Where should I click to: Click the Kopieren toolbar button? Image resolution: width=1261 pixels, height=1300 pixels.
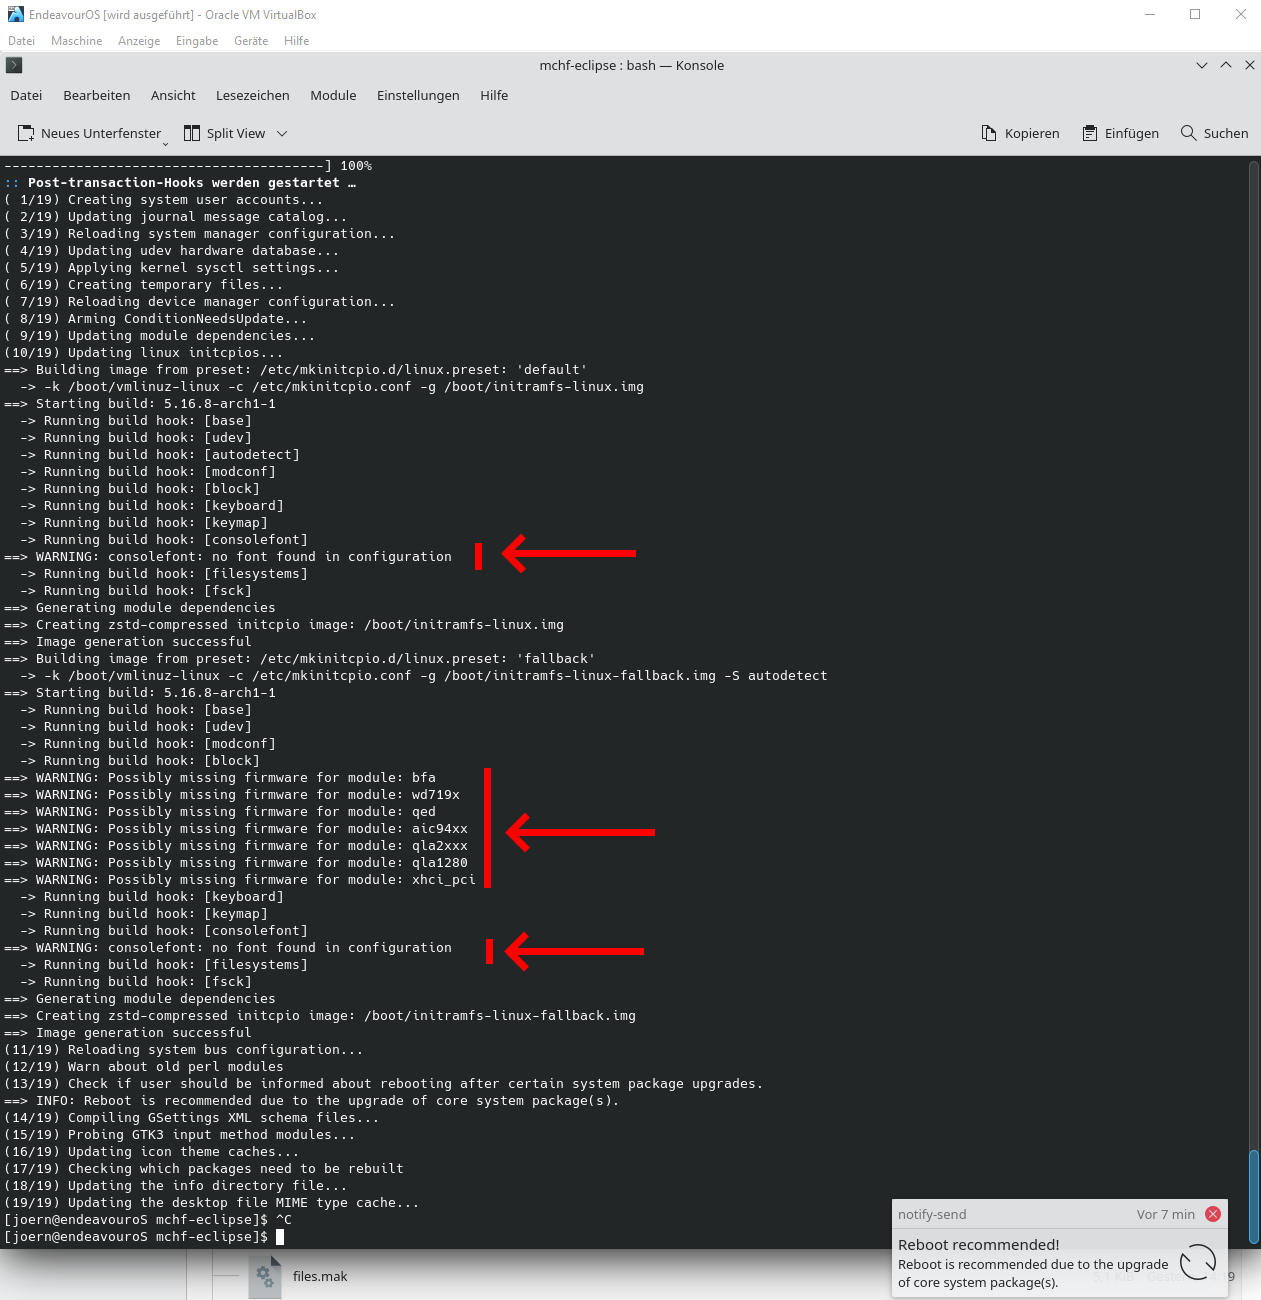click(x=1020, y=133)
